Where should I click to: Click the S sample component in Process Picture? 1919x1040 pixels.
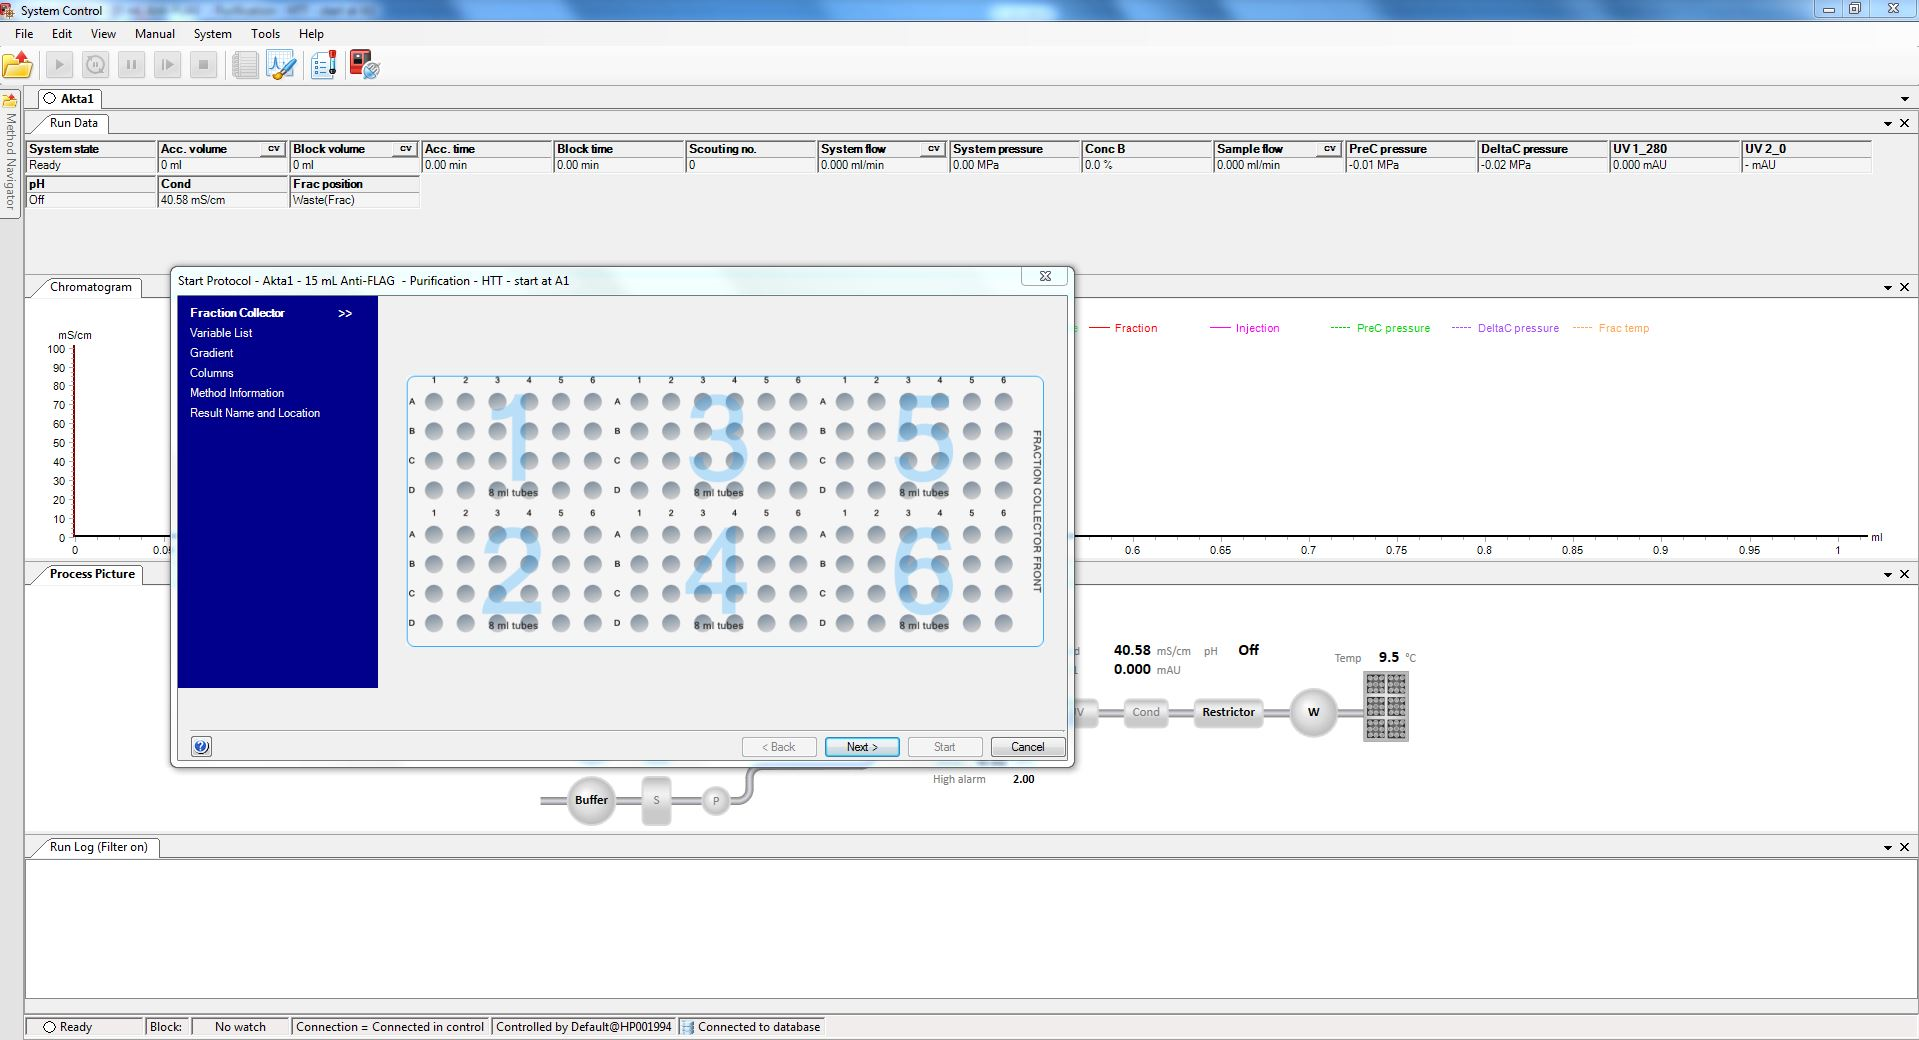pos(656,800)
